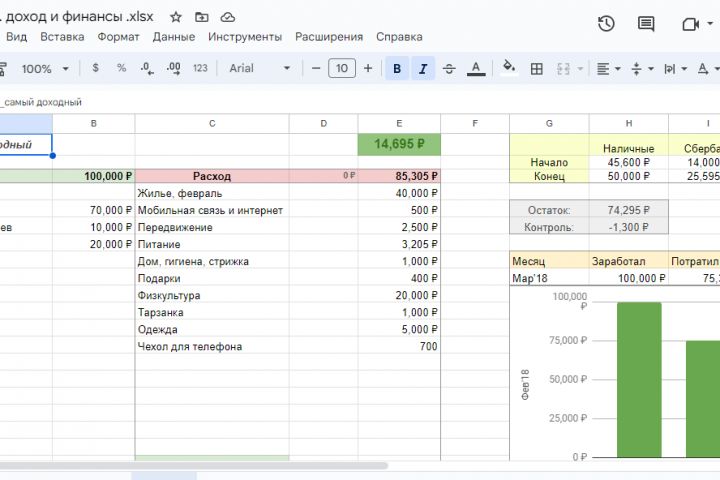
Task: Select column F header
Action: [x=475, y=124]
